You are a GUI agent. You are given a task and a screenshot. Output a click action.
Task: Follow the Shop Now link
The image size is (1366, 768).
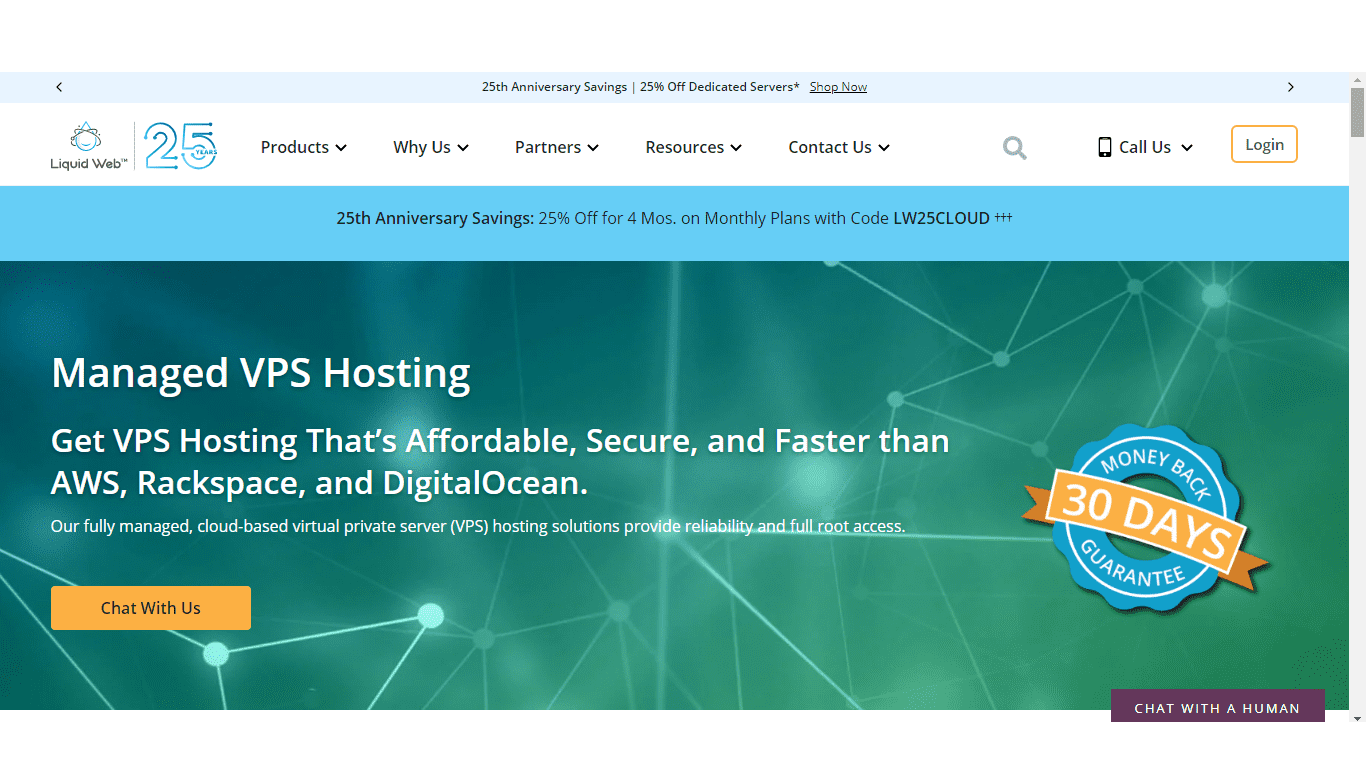(x=838, y=87)
